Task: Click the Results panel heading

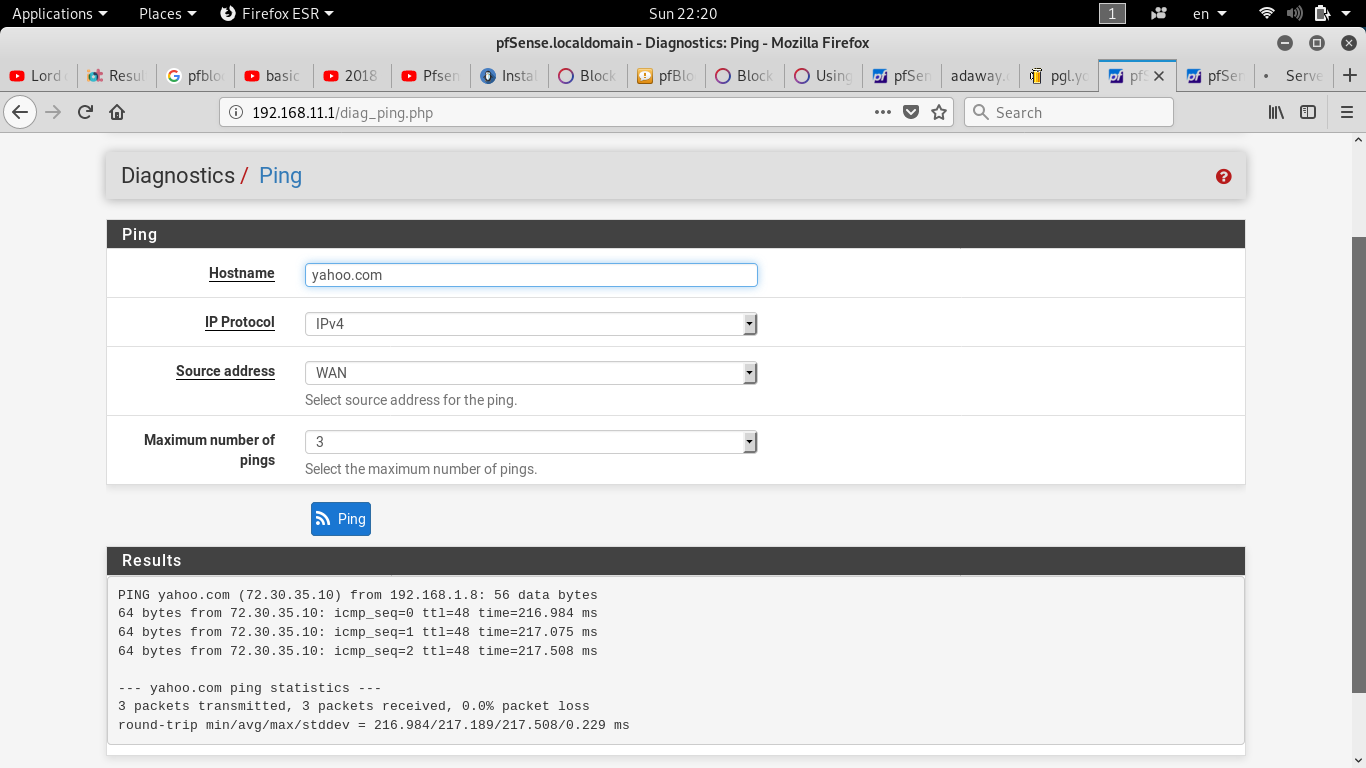Action: 676,560
